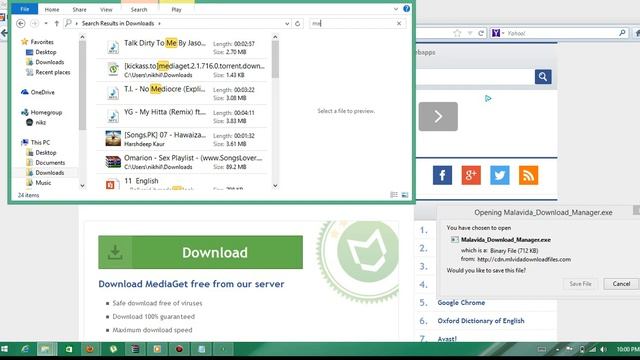Open the Windows Start button
The height and width of the screenshot is (360, 640).
tap(4, 349)
